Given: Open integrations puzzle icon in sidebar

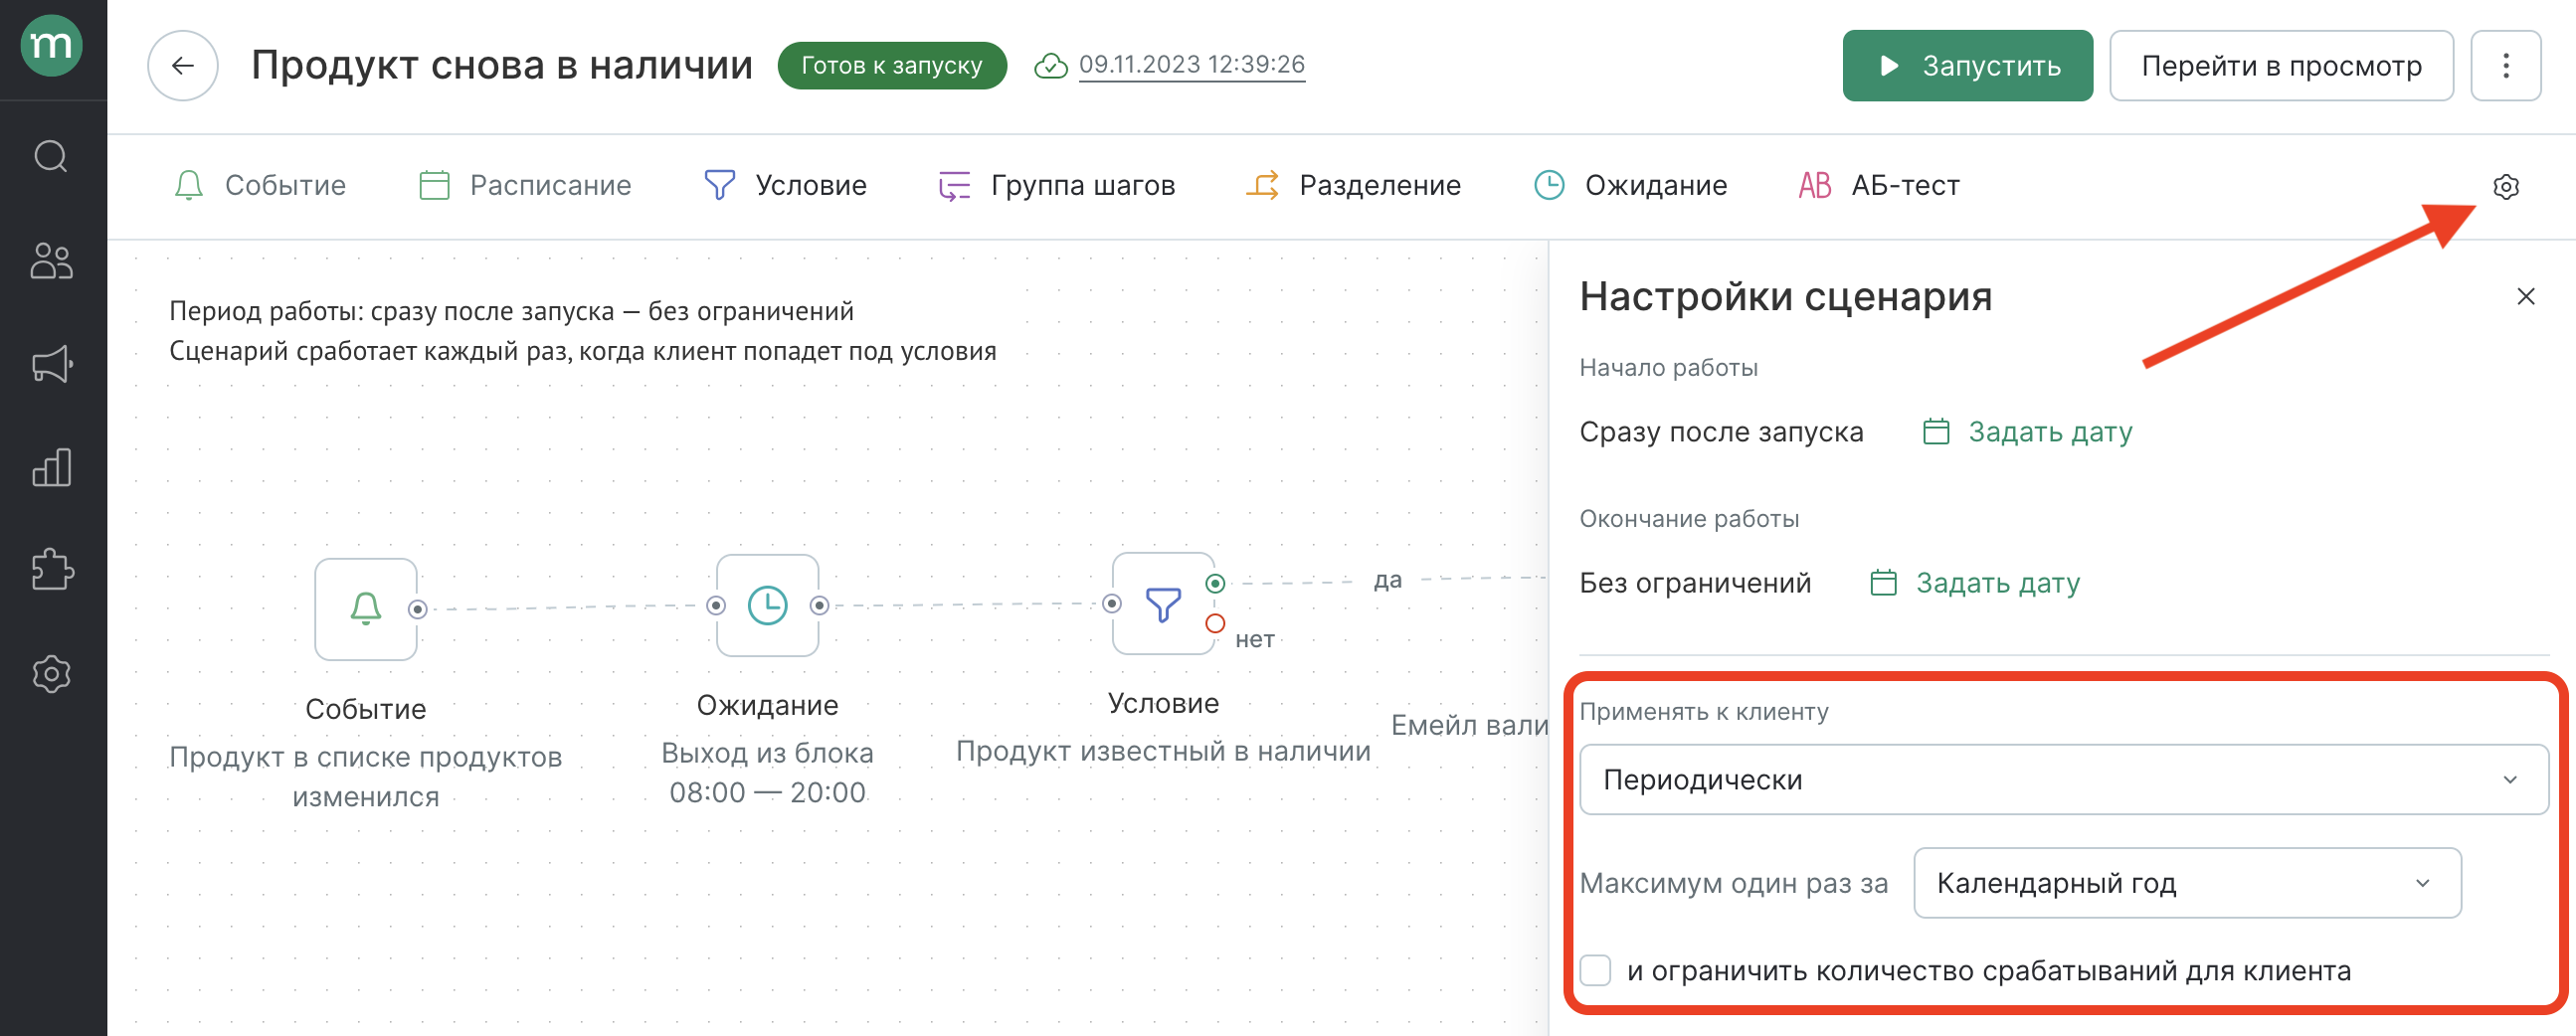Looking at the screenshot, I should point(52,570).
